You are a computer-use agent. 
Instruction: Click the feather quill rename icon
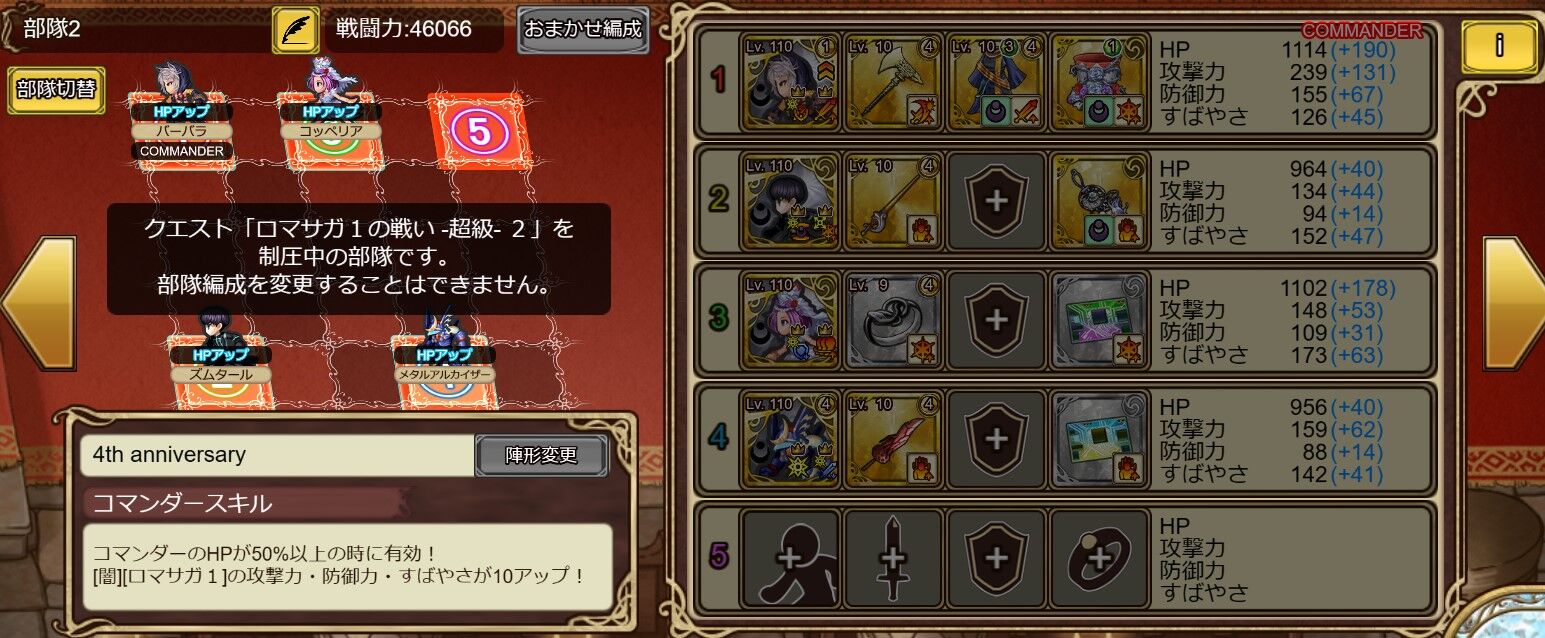(x=295, y=30)
